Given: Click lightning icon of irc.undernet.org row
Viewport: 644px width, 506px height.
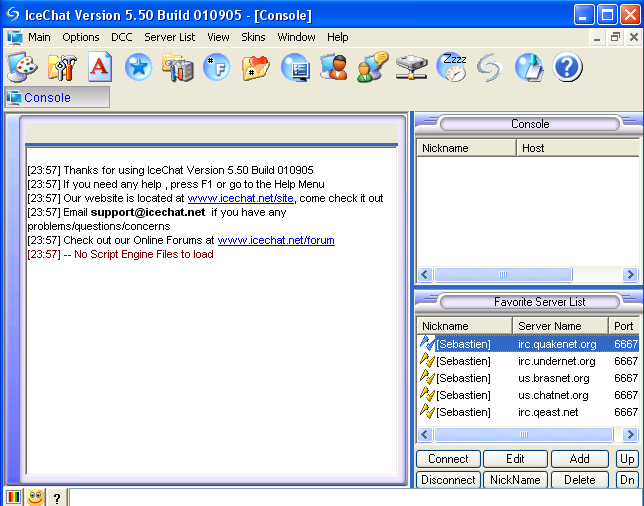Looking at the screenshot, I should click(x=427, y=360).
